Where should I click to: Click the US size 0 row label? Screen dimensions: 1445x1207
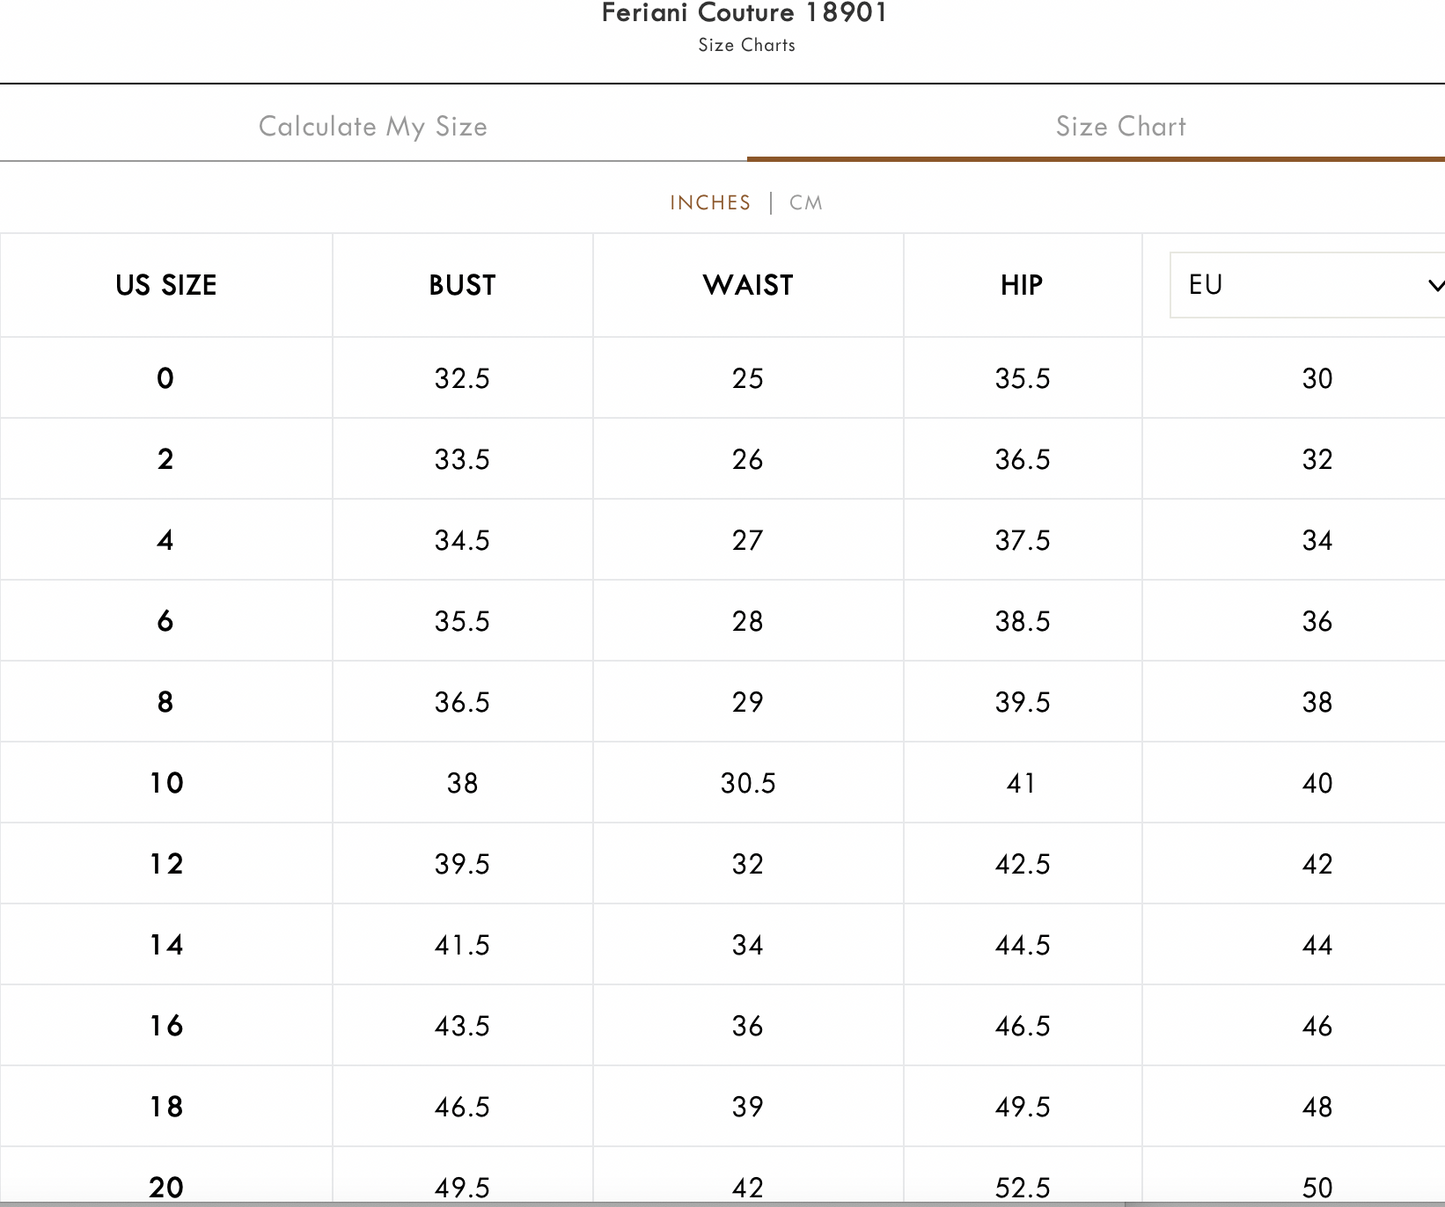tap(165, 379)
